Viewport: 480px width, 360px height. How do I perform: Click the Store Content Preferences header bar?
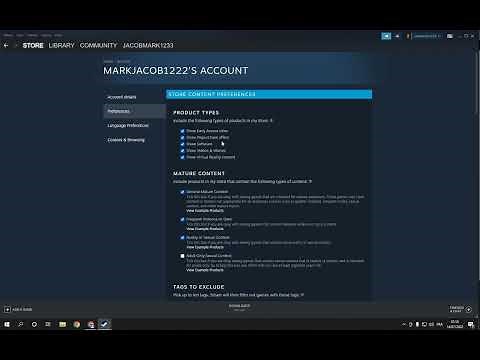pyautogui.click(x=269, y=94)
